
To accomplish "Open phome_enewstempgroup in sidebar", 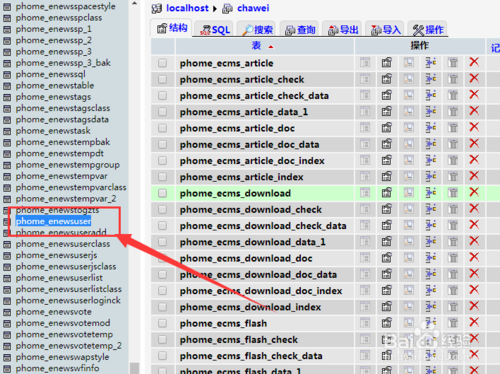I will [68, 165].
